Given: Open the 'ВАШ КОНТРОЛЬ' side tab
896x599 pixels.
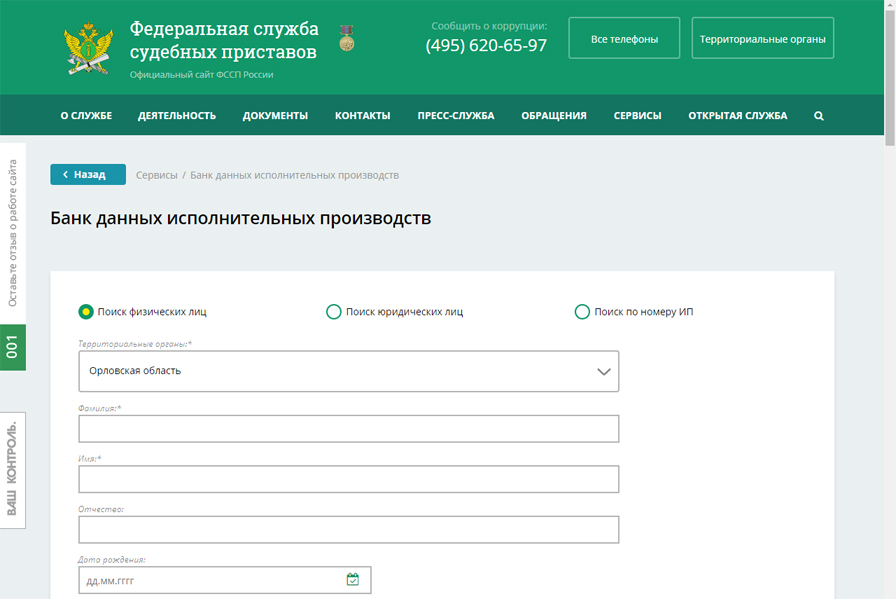Looking at the screenshot, I should click(13, 470).
